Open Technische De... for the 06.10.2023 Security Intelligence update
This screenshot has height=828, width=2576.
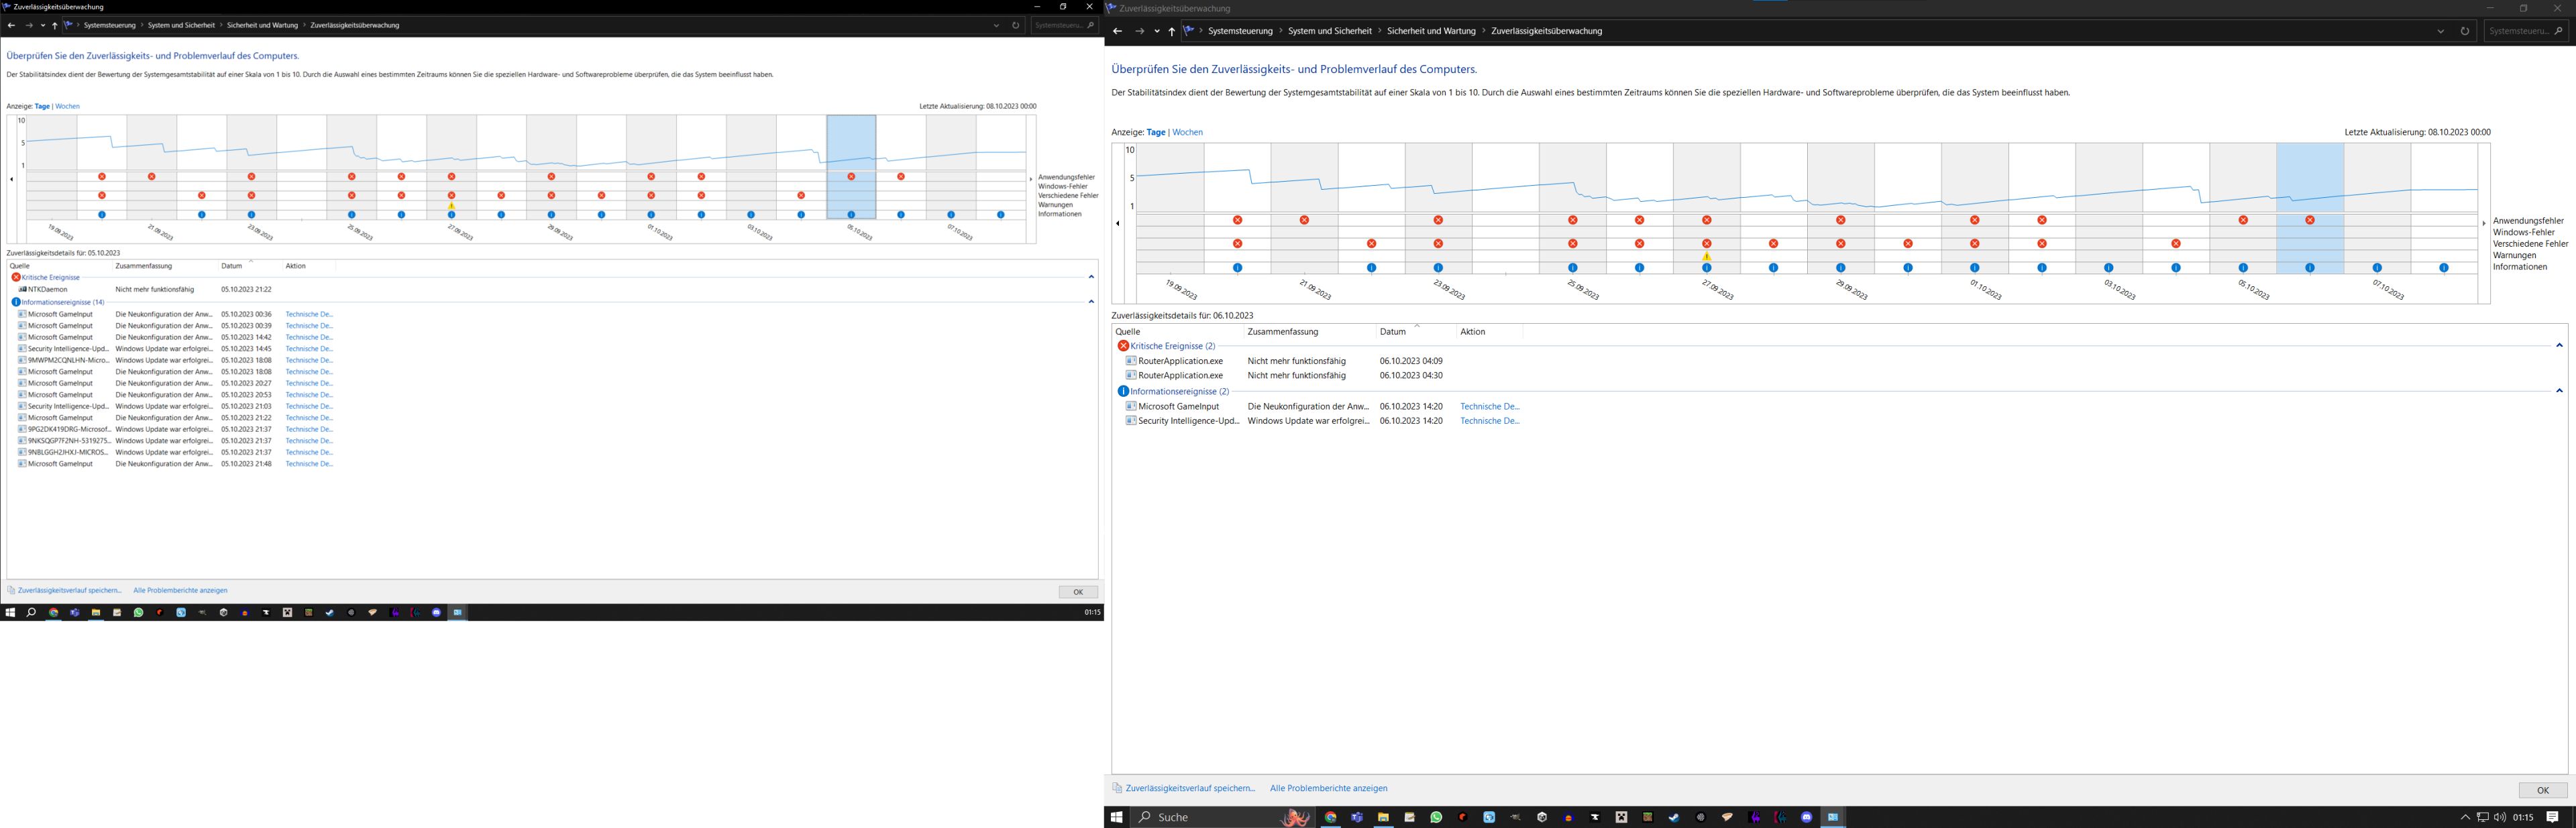(1489, 421)
